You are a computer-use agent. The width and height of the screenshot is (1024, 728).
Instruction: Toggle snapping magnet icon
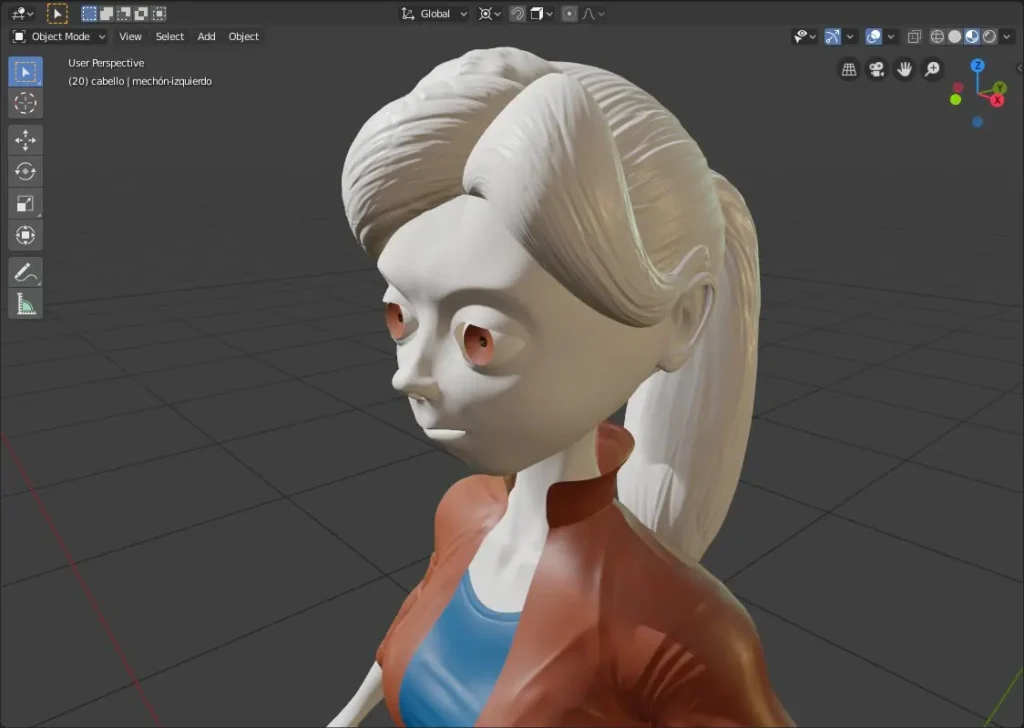[x=517, y=14]
